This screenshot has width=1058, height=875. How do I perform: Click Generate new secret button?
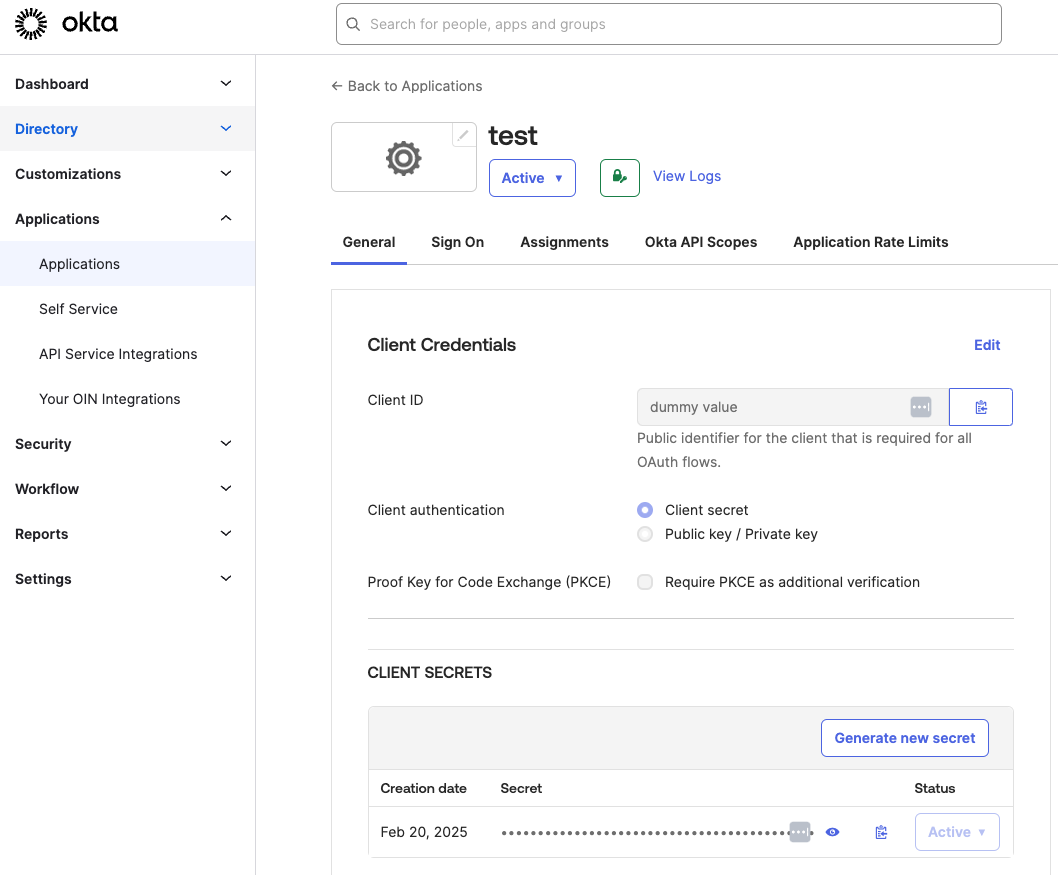(x=904, y=738)
